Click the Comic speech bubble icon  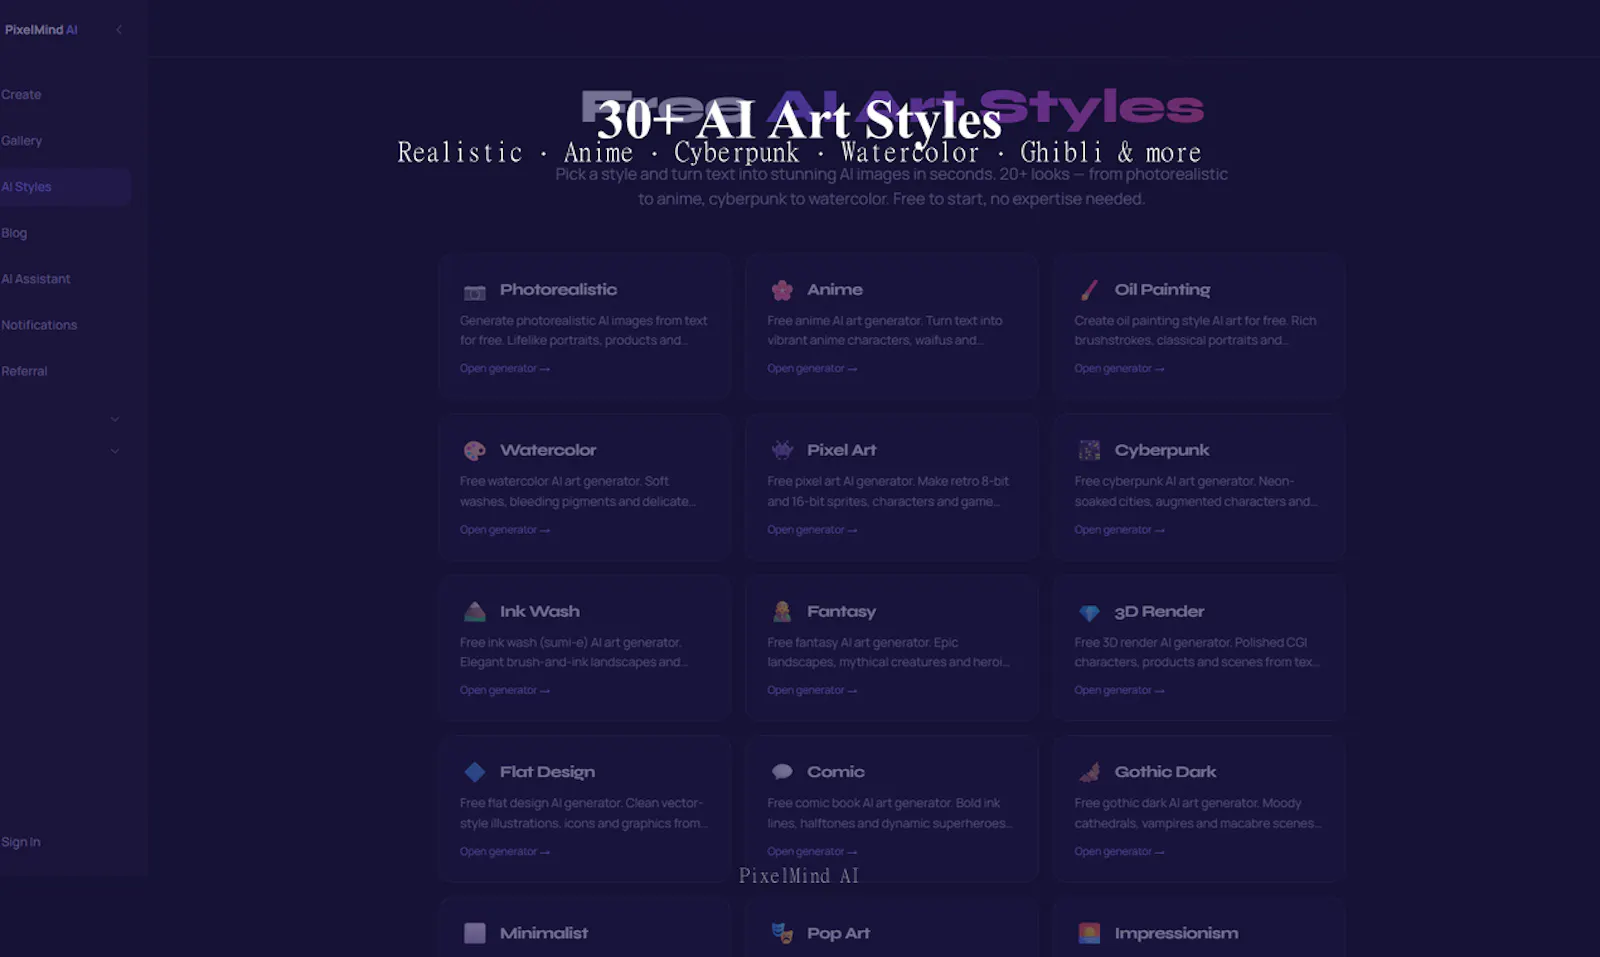[782, 772]
